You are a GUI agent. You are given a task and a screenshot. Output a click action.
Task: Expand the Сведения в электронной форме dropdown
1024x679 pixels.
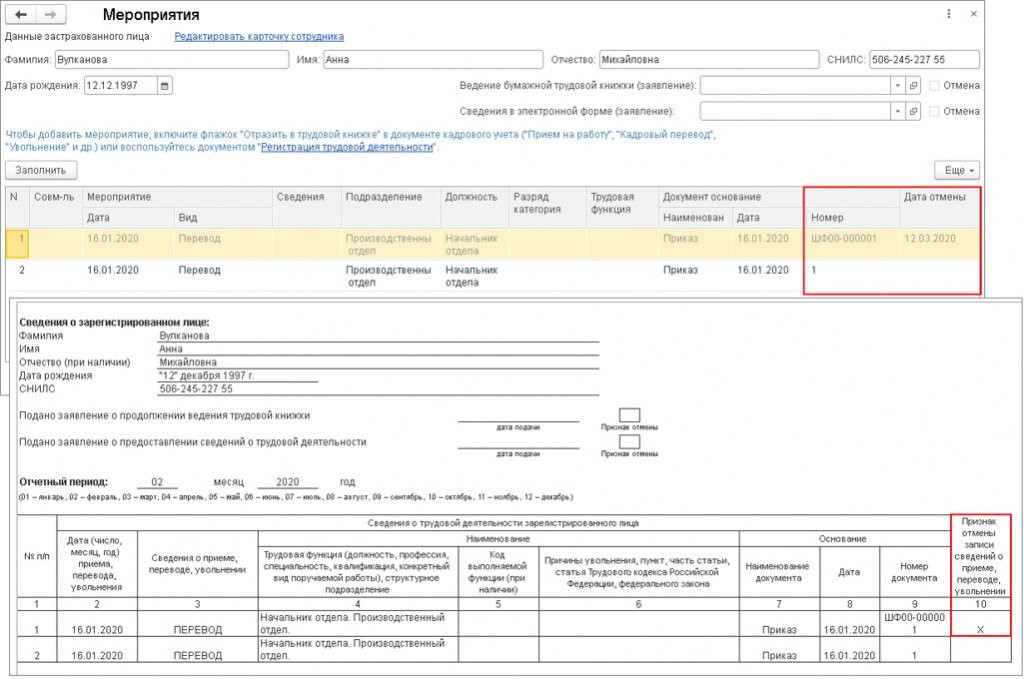tap(897, 111)
